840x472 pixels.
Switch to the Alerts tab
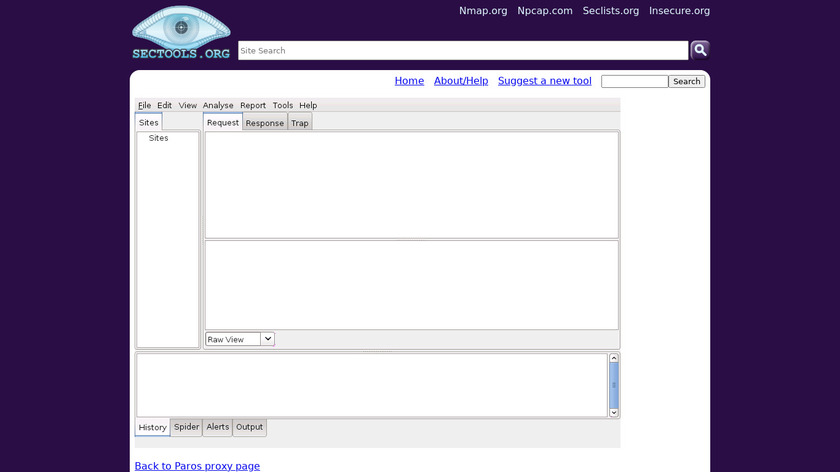click(x=218, y=427)
